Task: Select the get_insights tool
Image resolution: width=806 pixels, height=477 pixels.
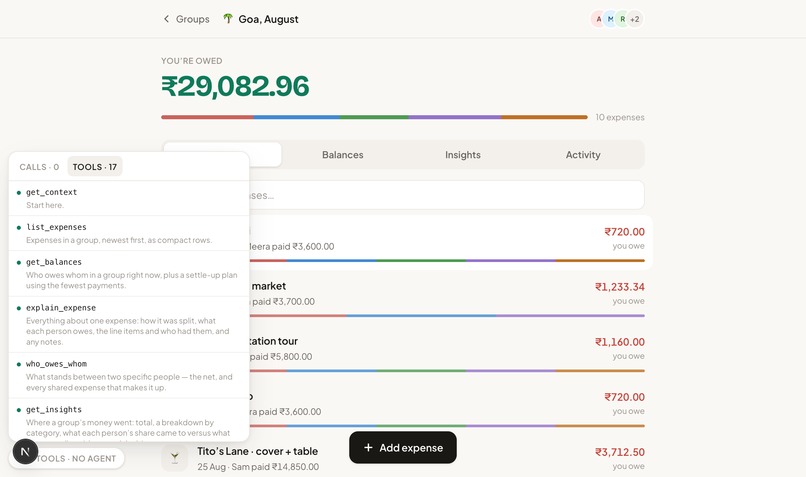Action: [129, 419]
